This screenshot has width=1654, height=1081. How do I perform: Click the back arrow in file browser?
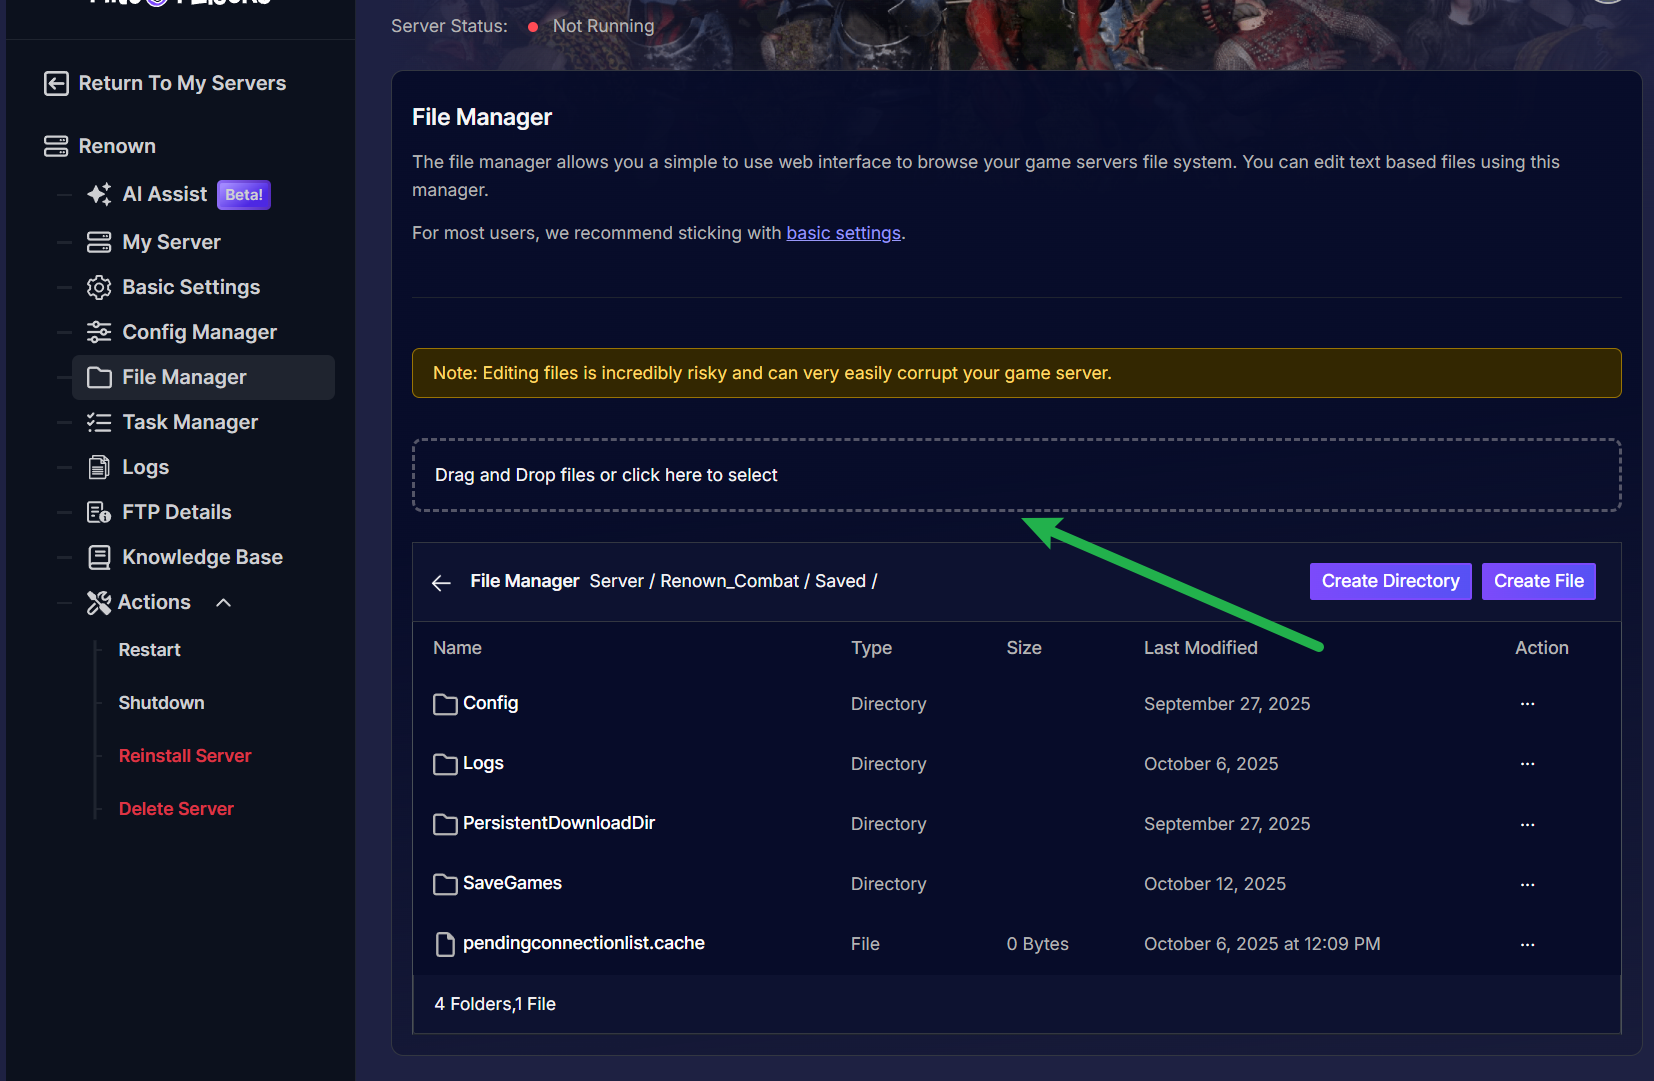pos(441,582)
